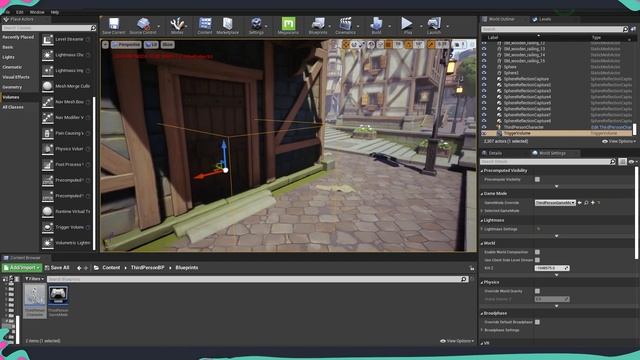Select the Nav Mesh Bounds volume icon
The image size is (640, 360).
coord(47,102)
